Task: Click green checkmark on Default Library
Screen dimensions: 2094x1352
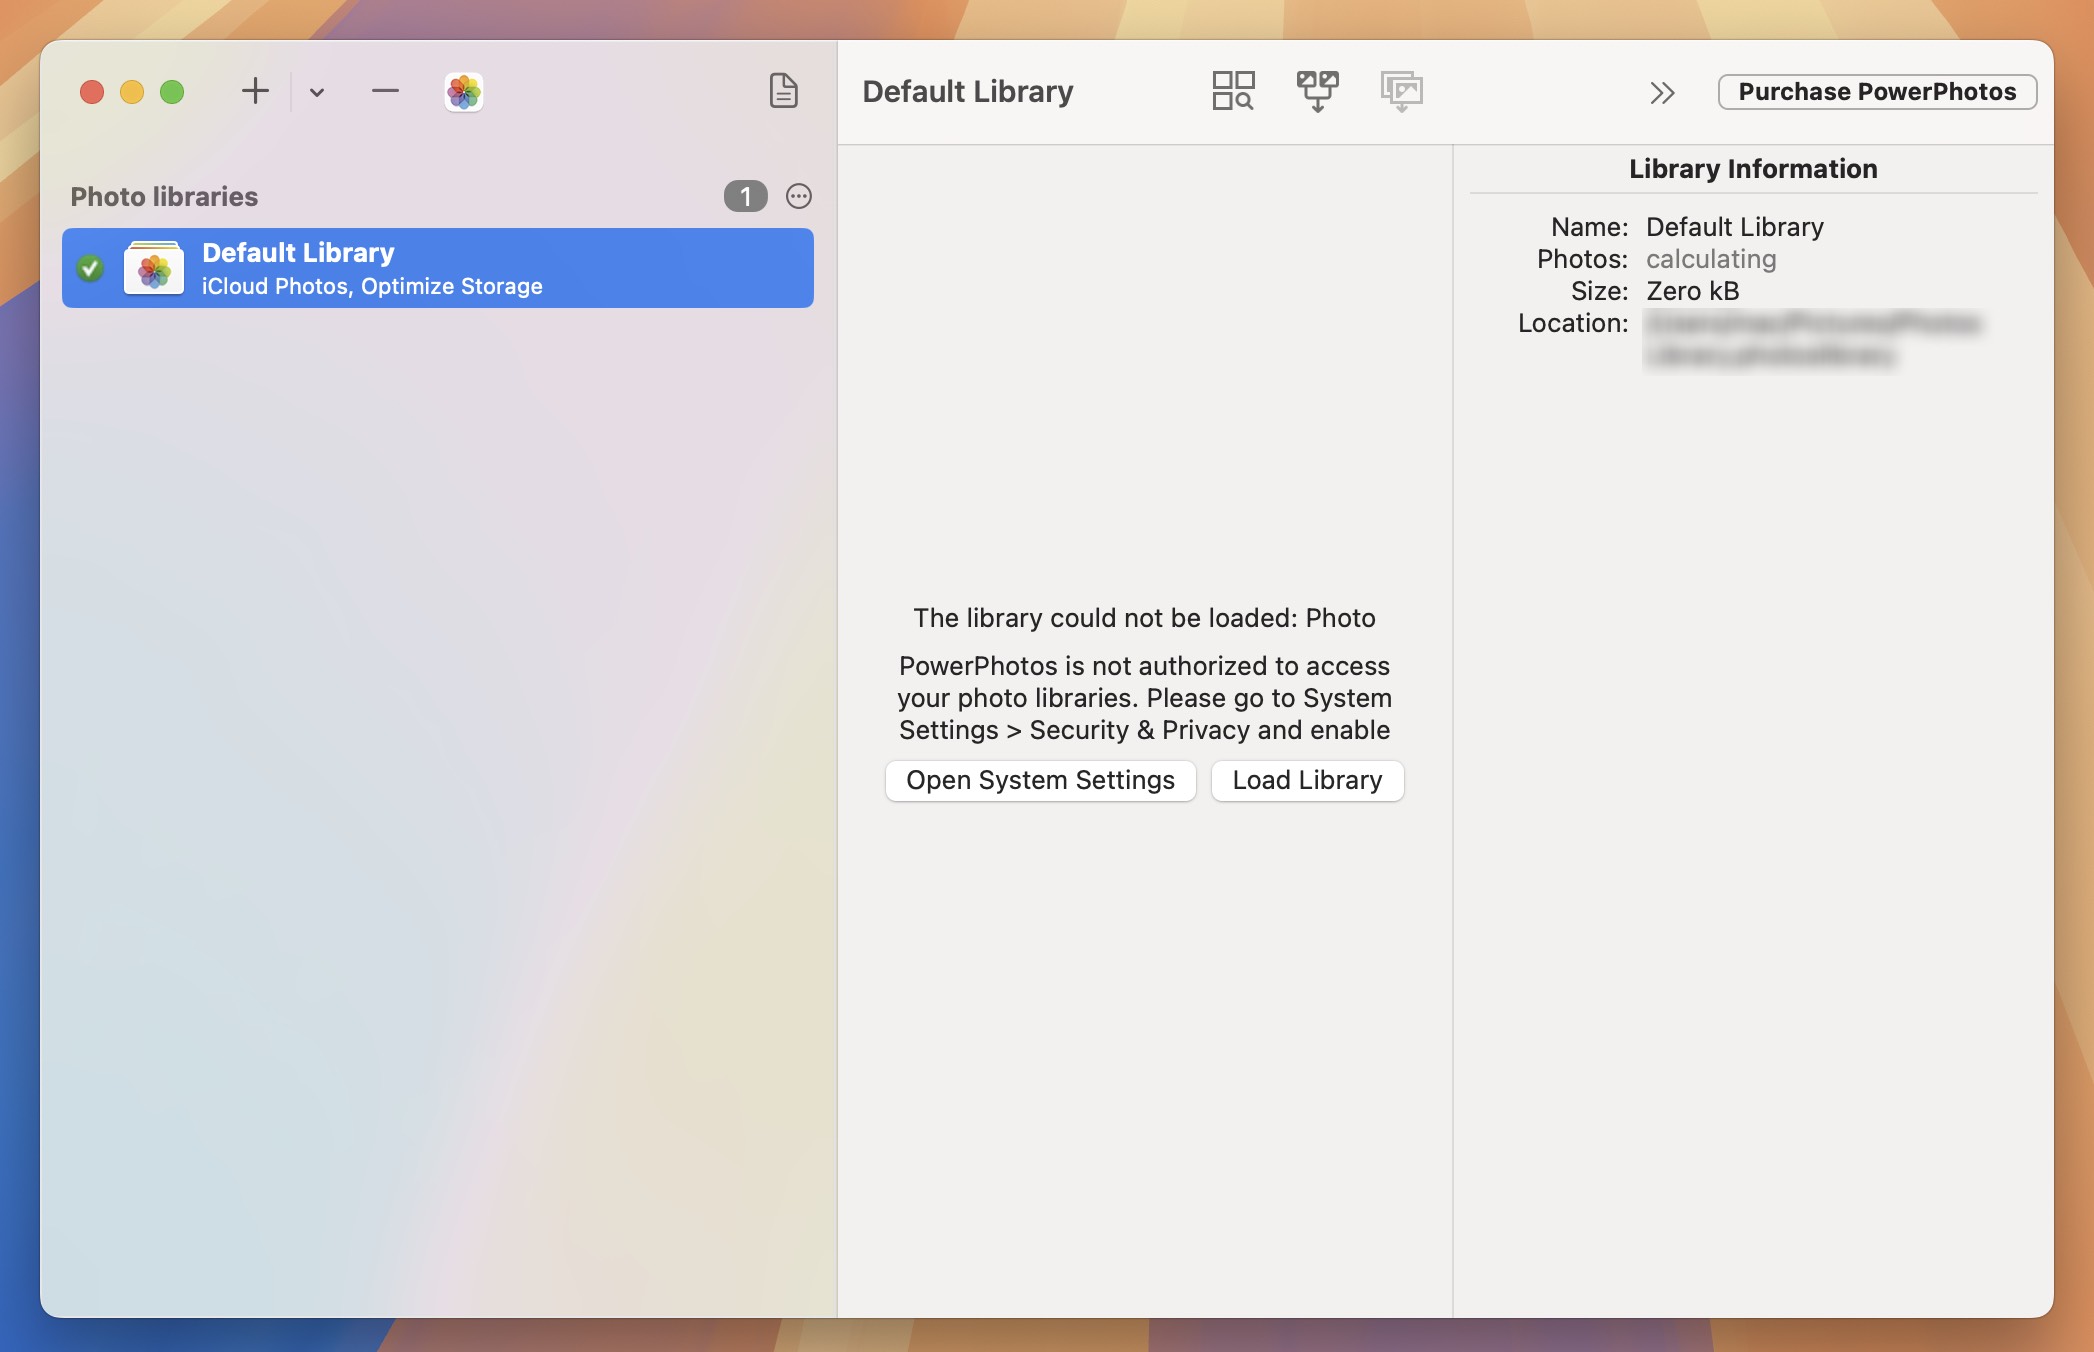Action: click(x=90, y=268)
